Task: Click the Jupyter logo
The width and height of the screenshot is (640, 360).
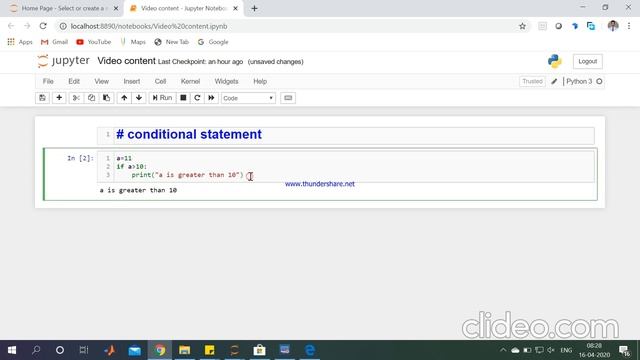Action: tap(63, 61)
